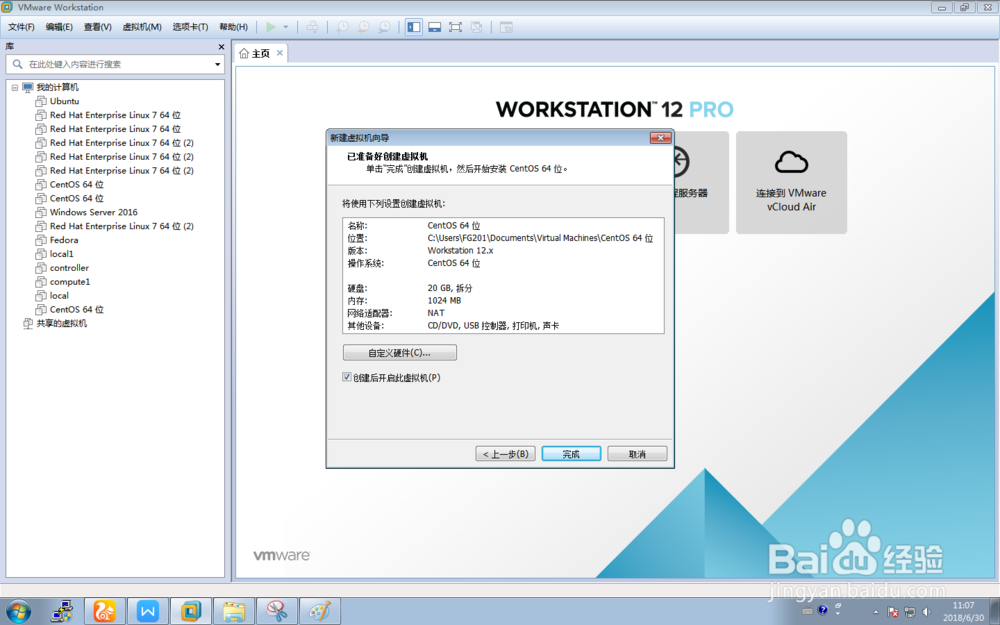Viewport: 1000px width, 625px height.
Task: Select the controller virtual machine
Action: [69, 268]
